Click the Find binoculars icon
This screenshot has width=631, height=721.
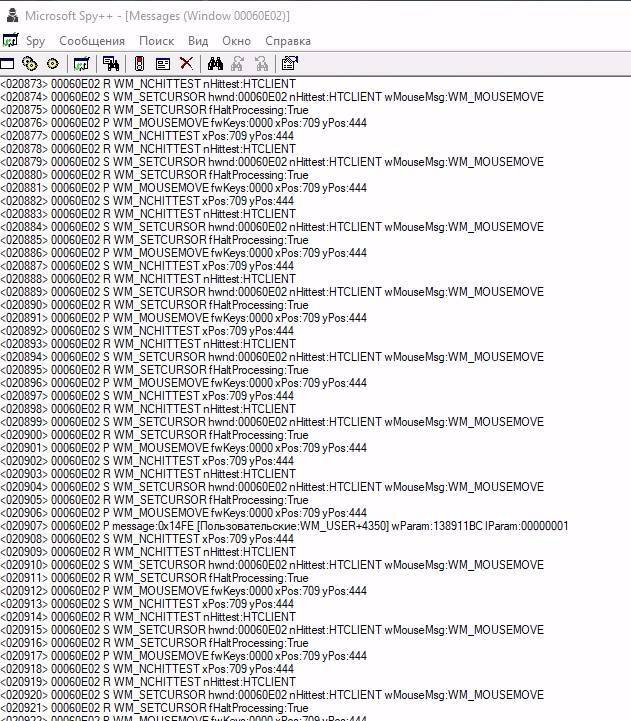coord(215,63)
